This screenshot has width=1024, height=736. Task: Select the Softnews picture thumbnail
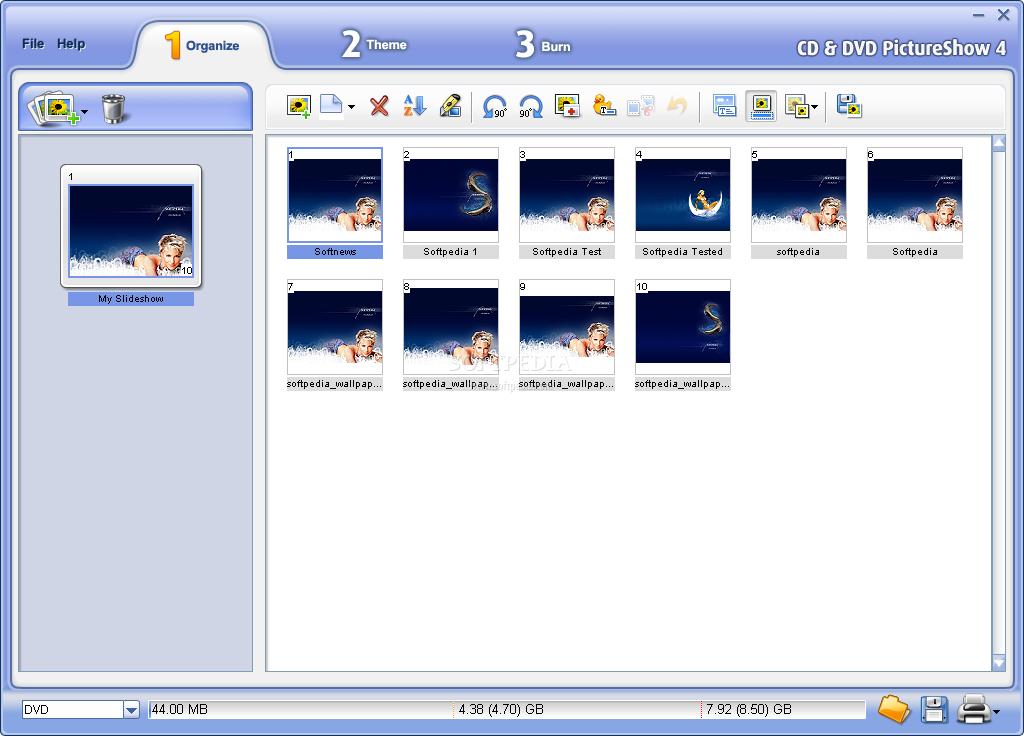335,195
